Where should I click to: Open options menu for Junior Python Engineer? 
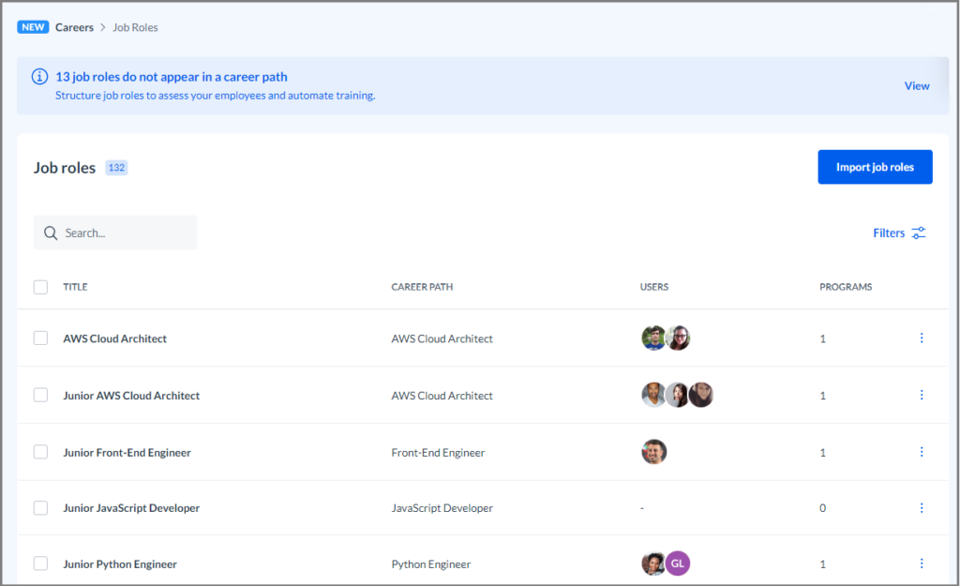point(921,563)
